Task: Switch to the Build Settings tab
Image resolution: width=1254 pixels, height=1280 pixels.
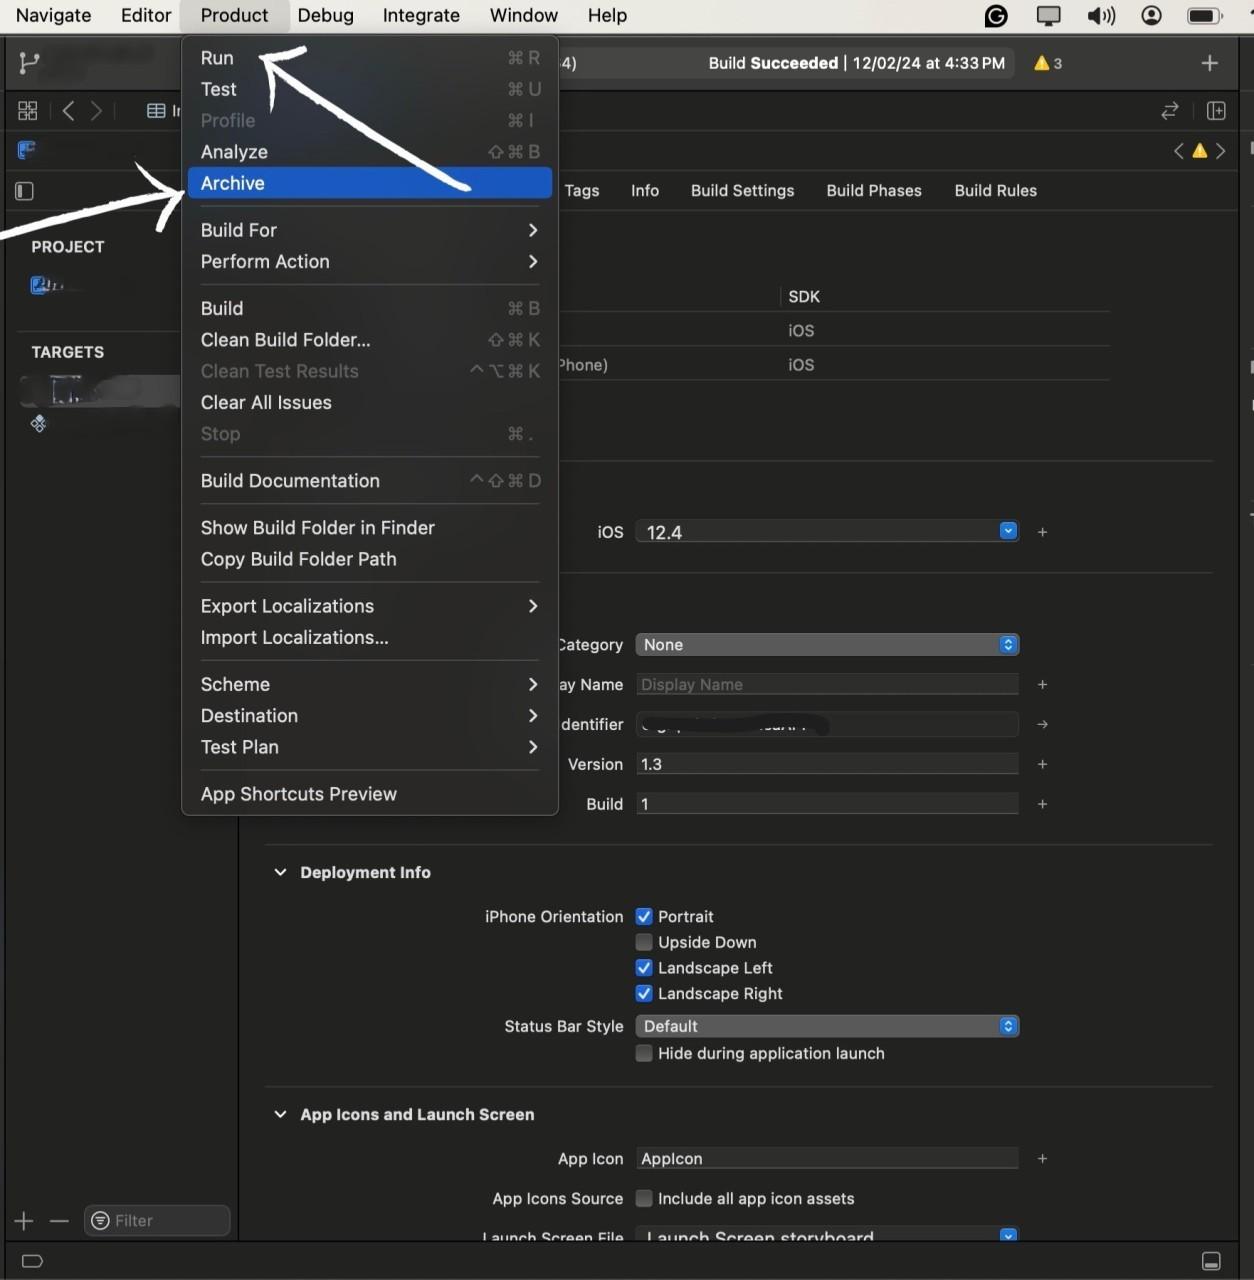Action: pos(742,191)
